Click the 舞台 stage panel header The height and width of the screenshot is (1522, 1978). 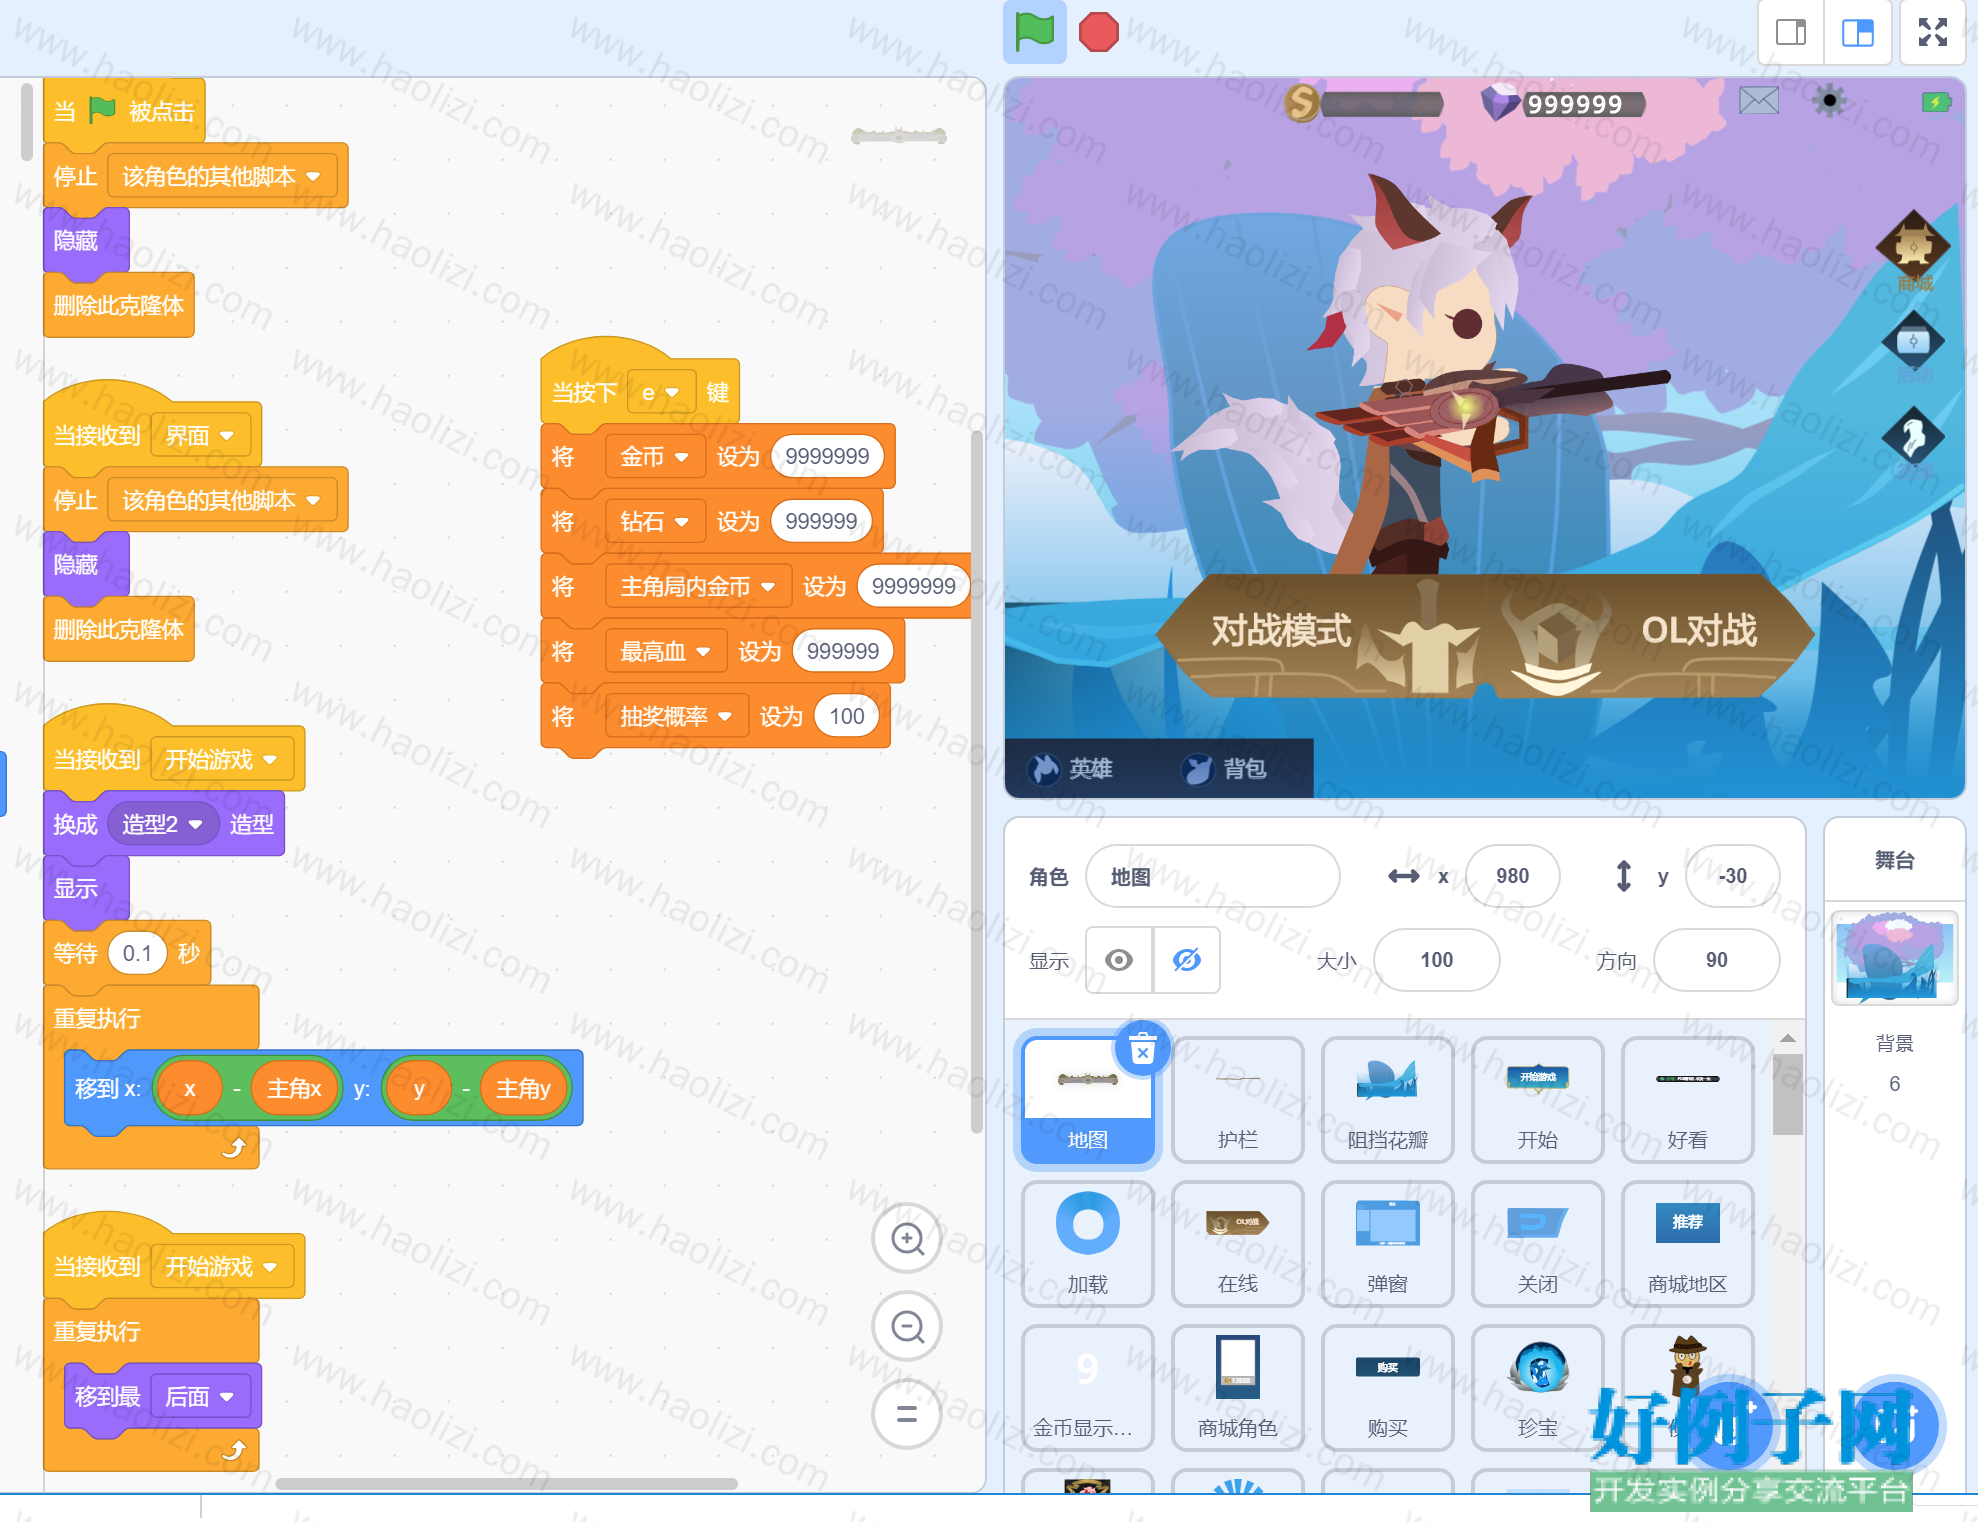click(1894, 860)
